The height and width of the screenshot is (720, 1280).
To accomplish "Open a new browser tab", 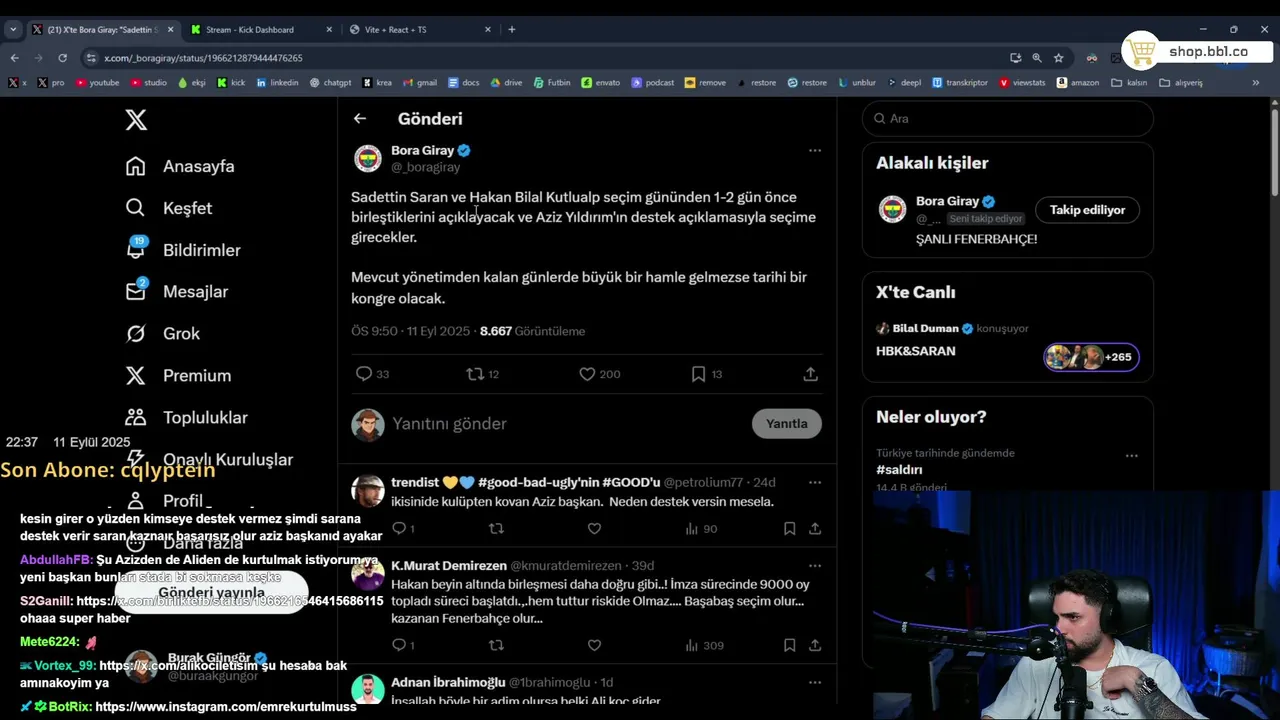I will coord(512,29).
